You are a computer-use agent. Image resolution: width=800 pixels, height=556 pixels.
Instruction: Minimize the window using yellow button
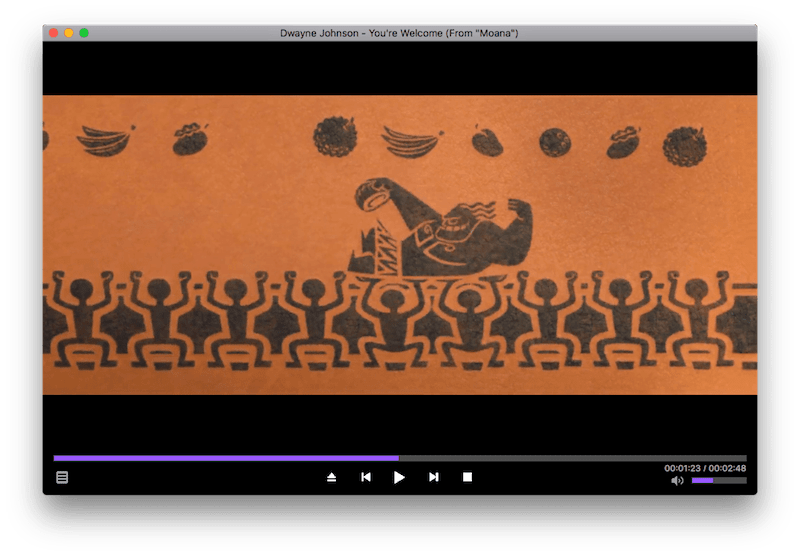pos(69,33)
